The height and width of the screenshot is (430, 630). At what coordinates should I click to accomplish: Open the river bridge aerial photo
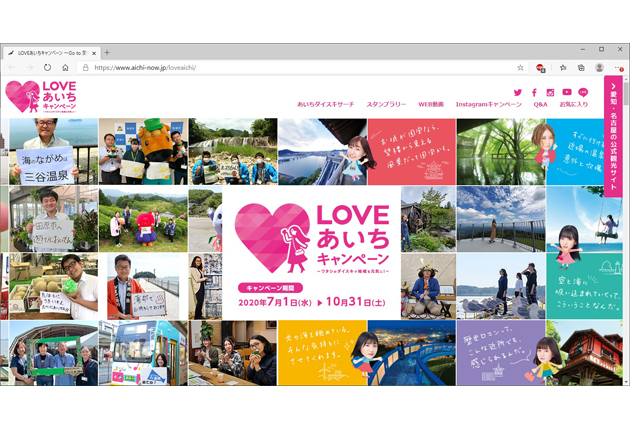click(x=323, y=152)
